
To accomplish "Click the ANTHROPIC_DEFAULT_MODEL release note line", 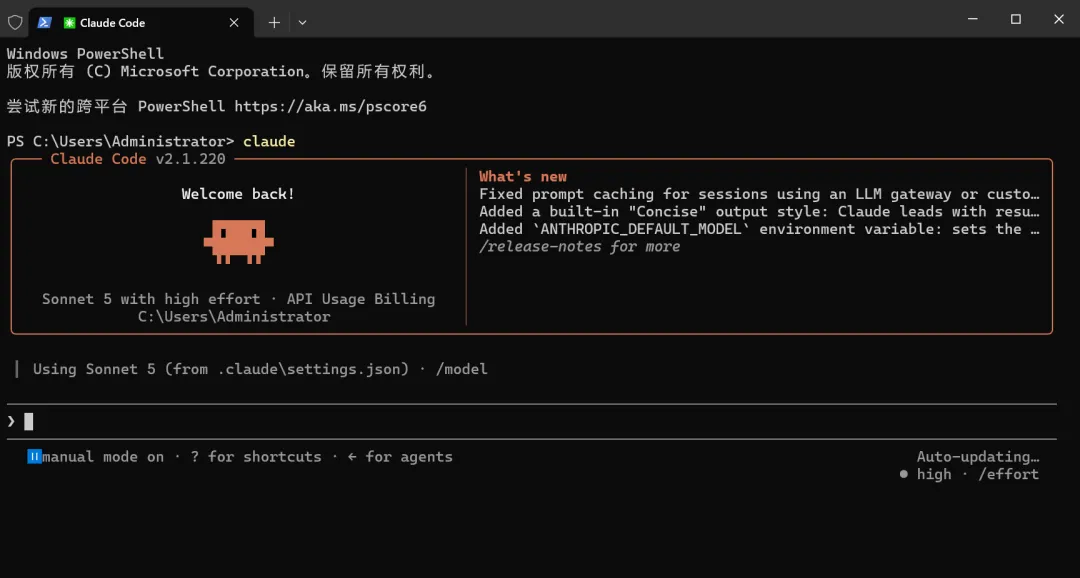I will point(759,229).
